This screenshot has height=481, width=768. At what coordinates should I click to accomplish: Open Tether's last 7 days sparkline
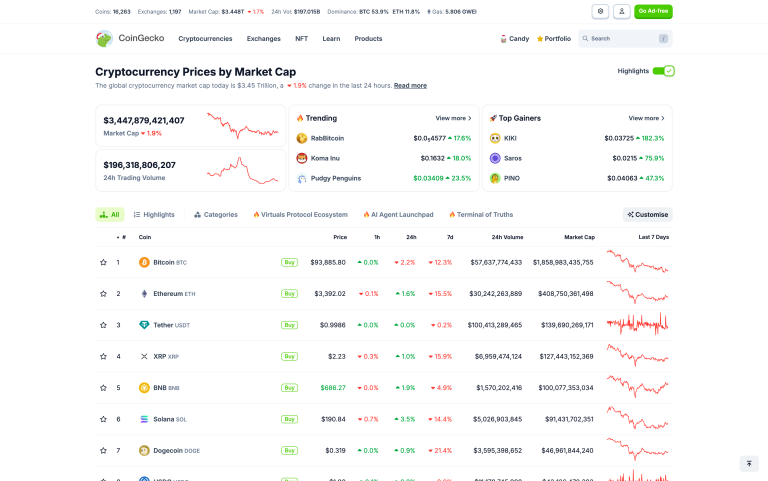pos(637,324)
